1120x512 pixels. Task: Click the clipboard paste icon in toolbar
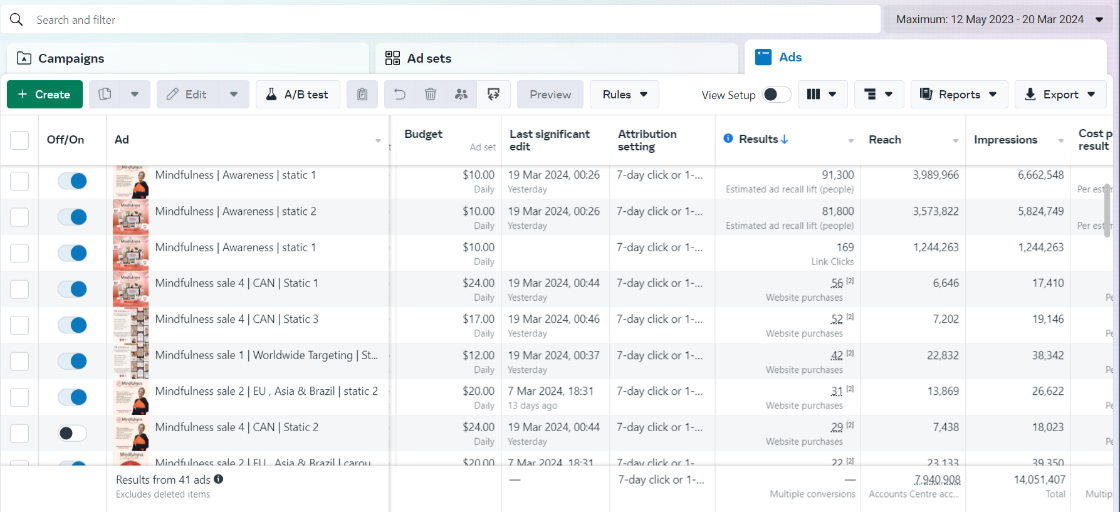click(362, 94)
